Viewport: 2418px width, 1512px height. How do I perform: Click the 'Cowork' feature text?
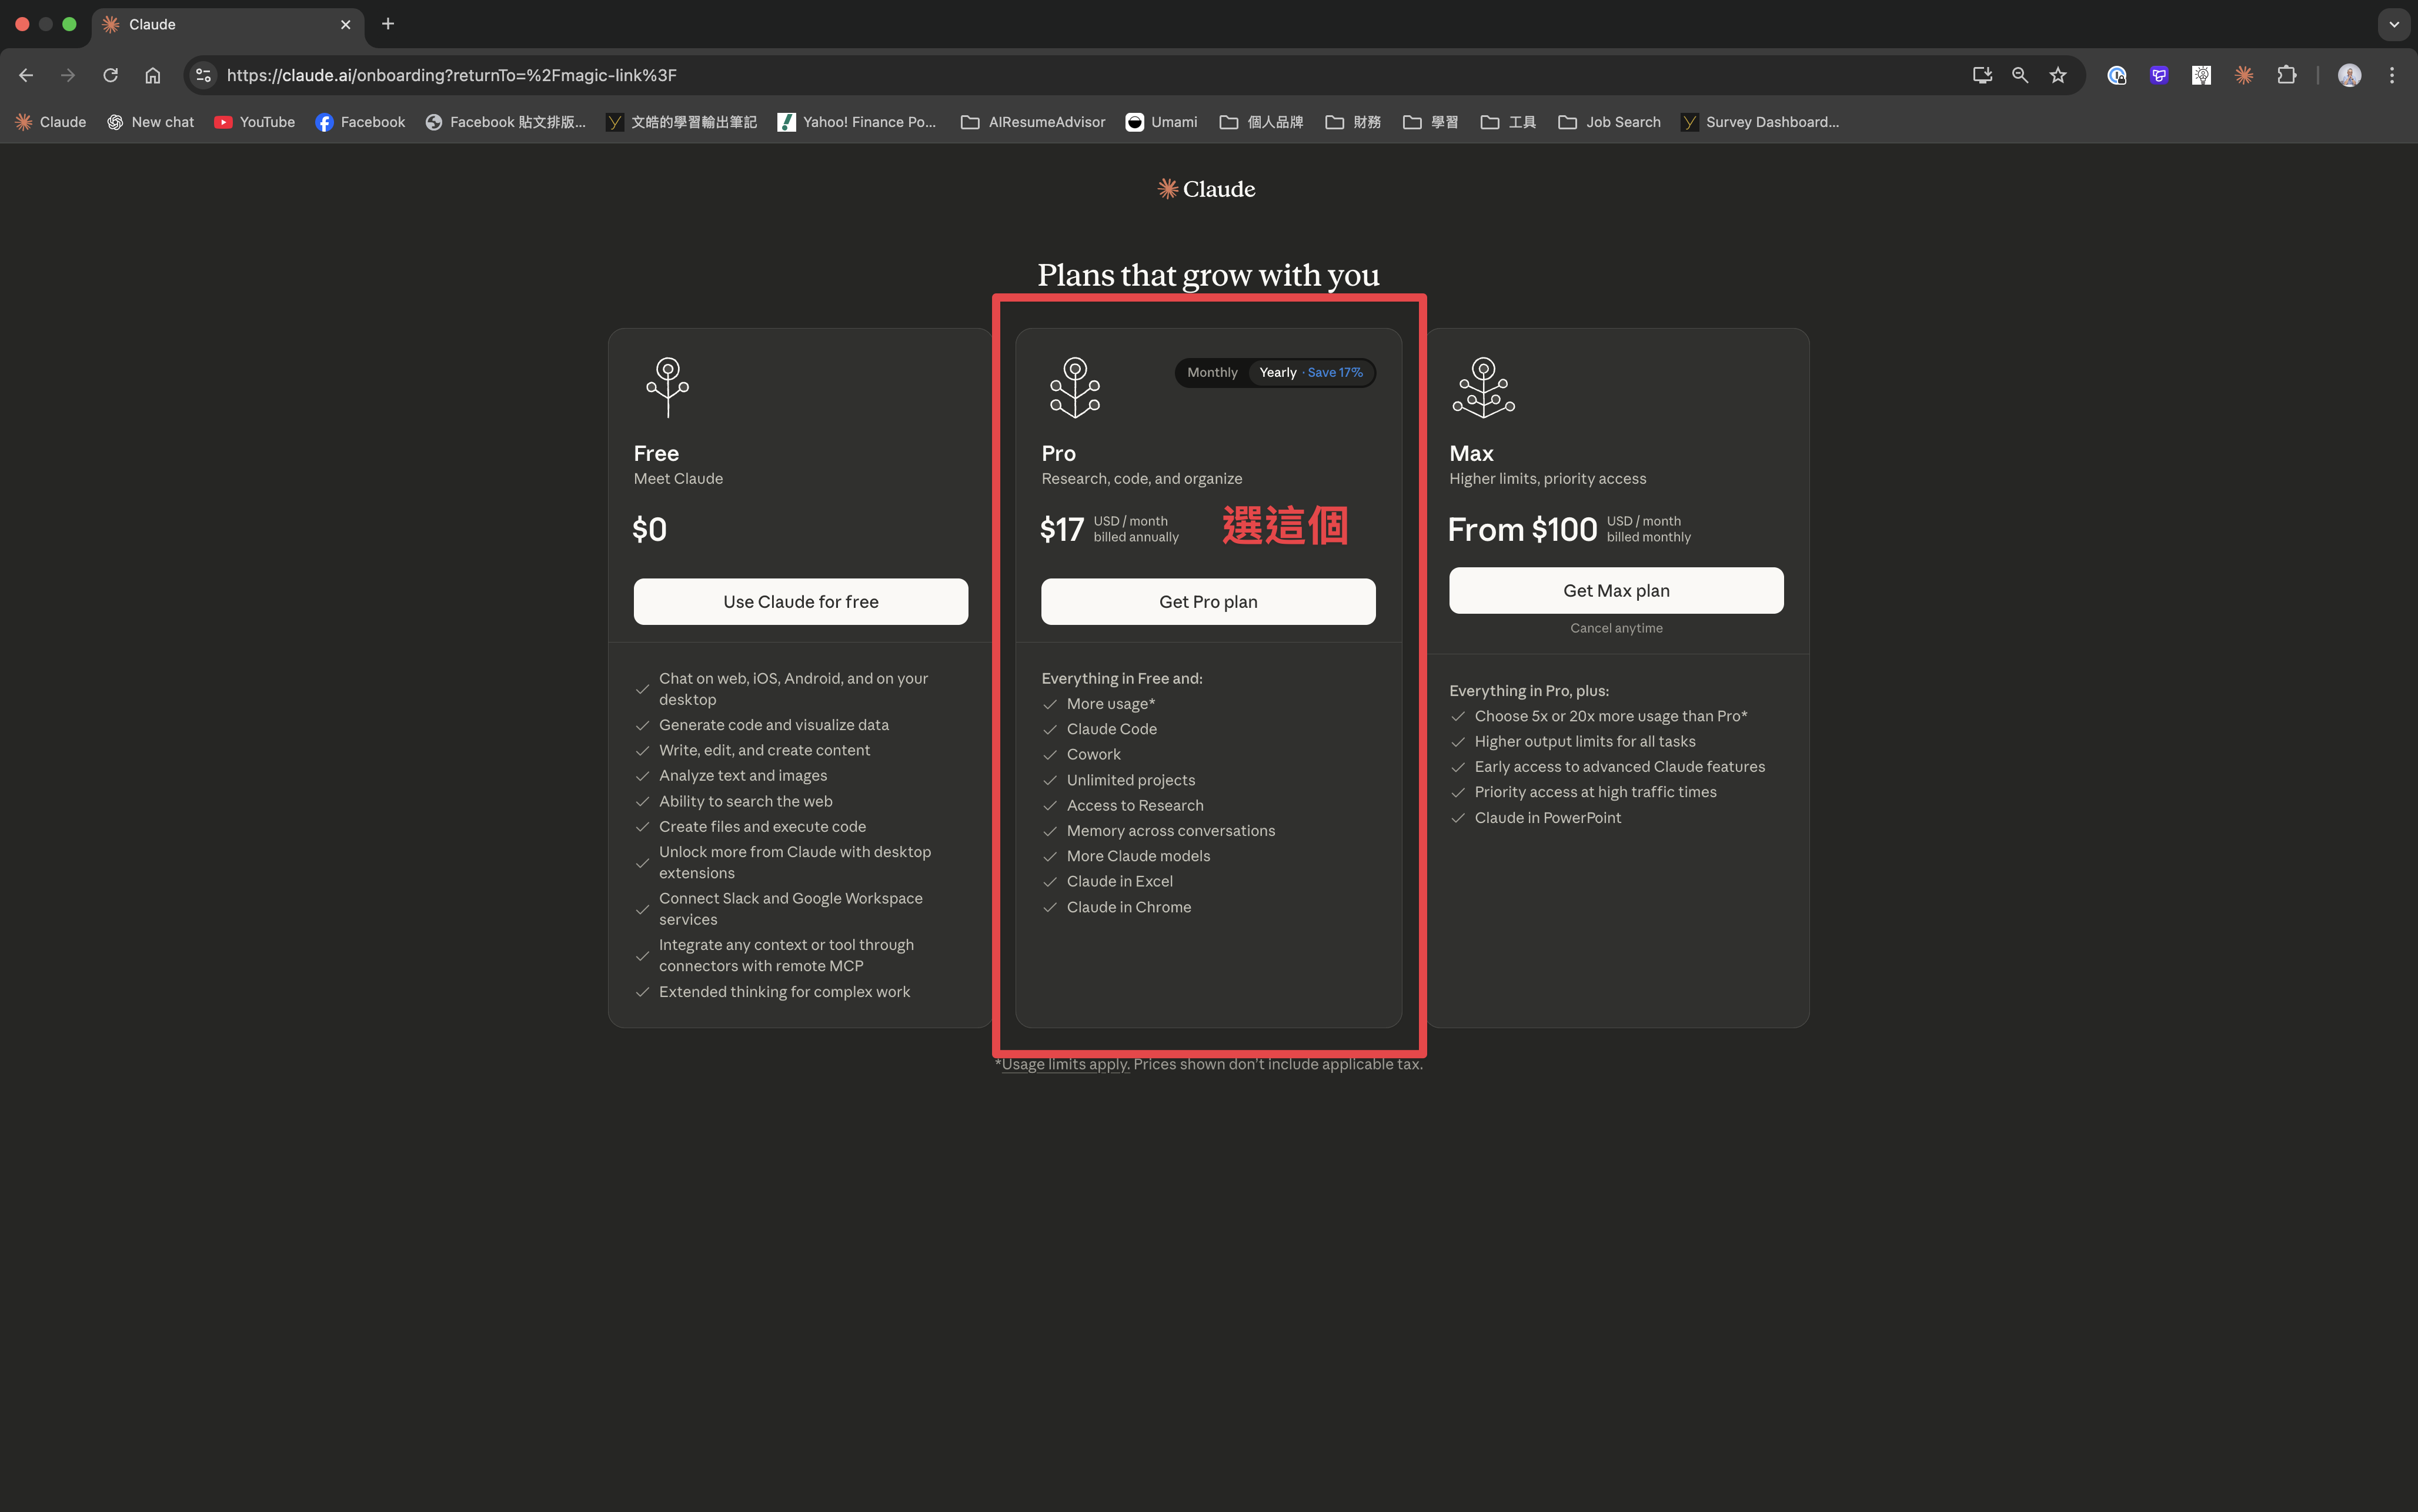[1094, 754]
